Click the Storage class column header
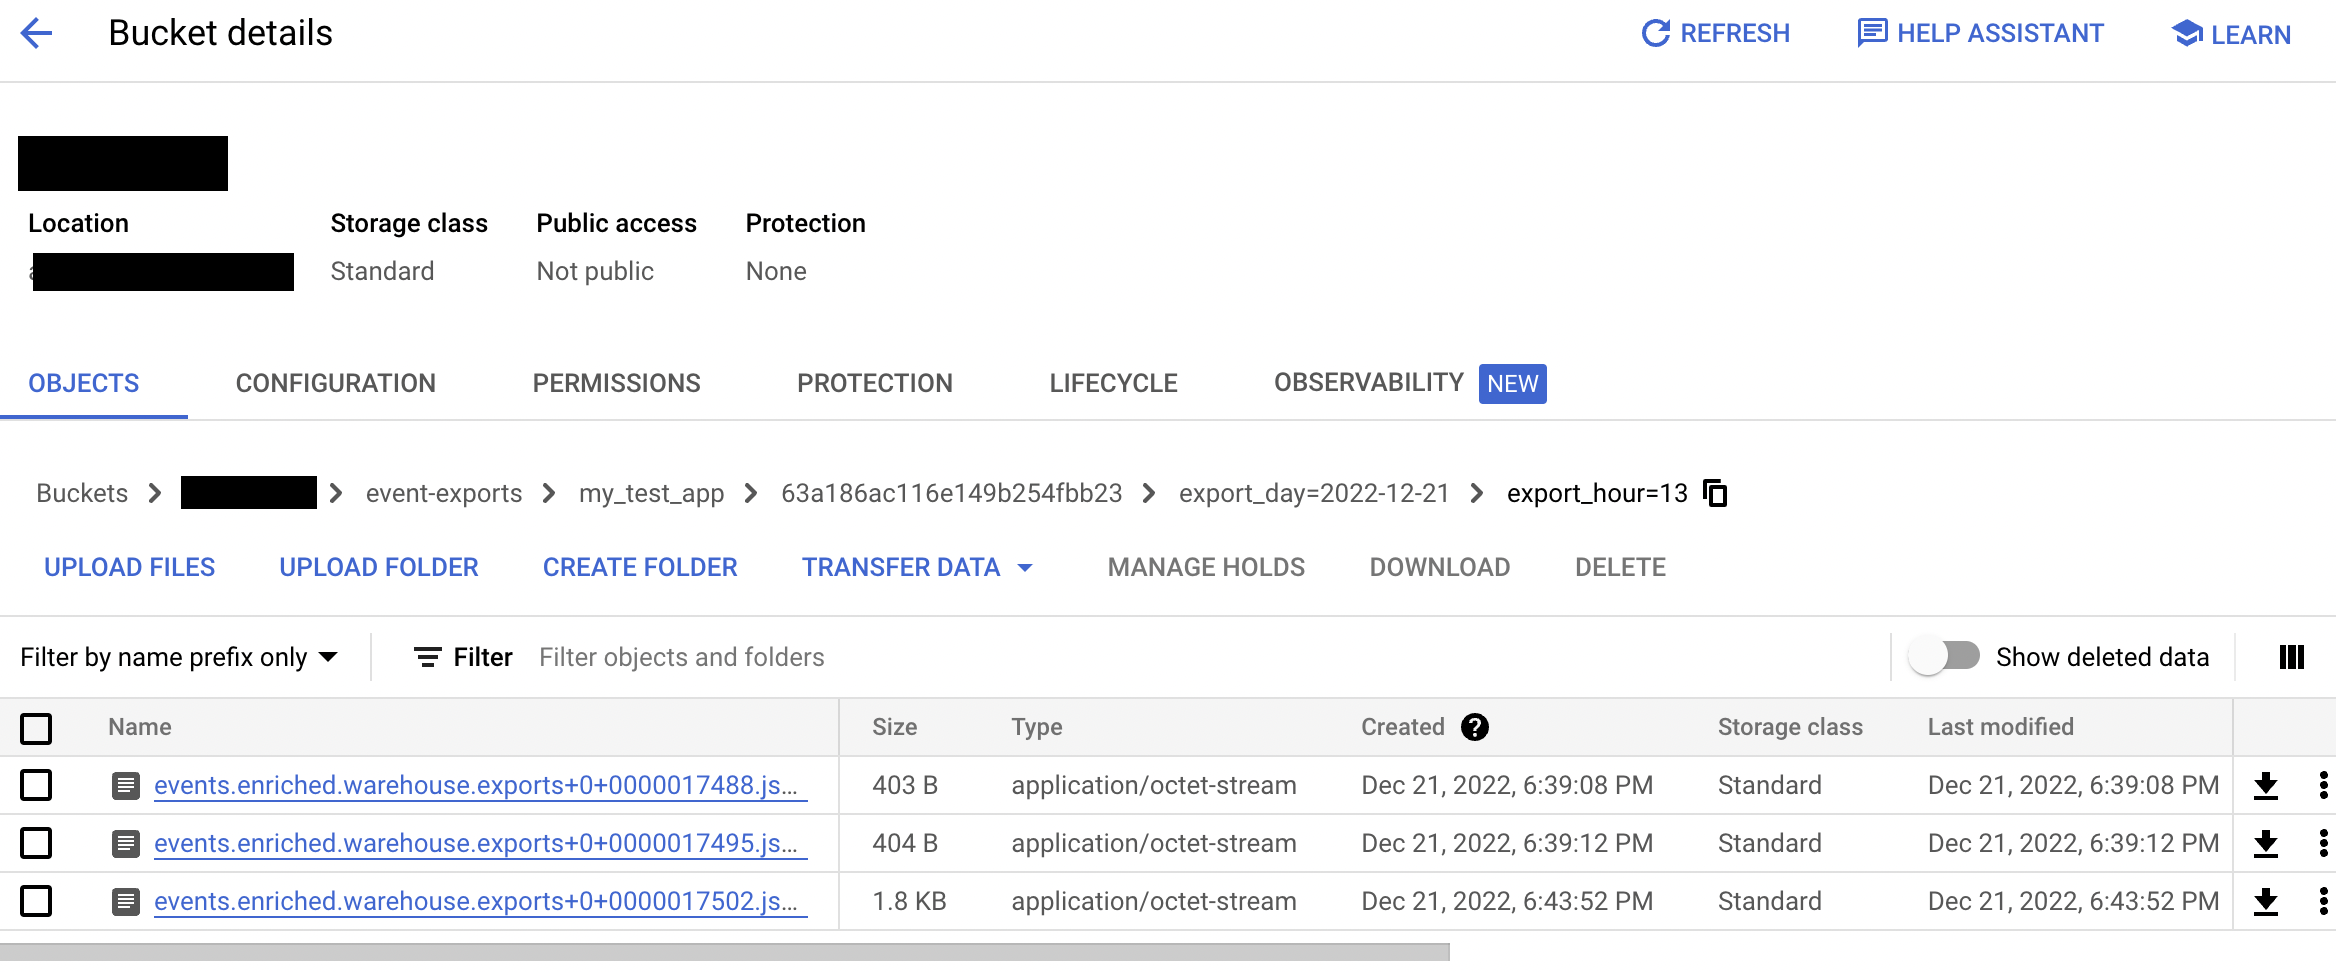The height and width of the screenshot is (972, 2336). point(1790,727)
